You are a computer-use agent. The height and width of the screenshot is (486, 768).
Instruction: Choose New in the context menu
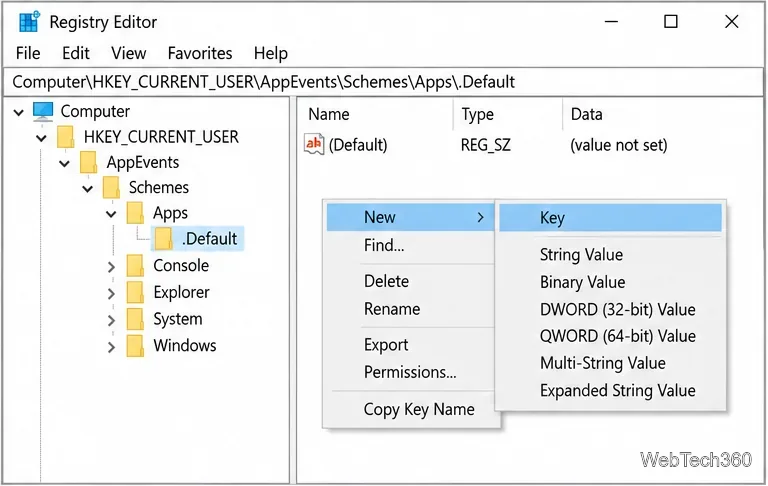410,217
